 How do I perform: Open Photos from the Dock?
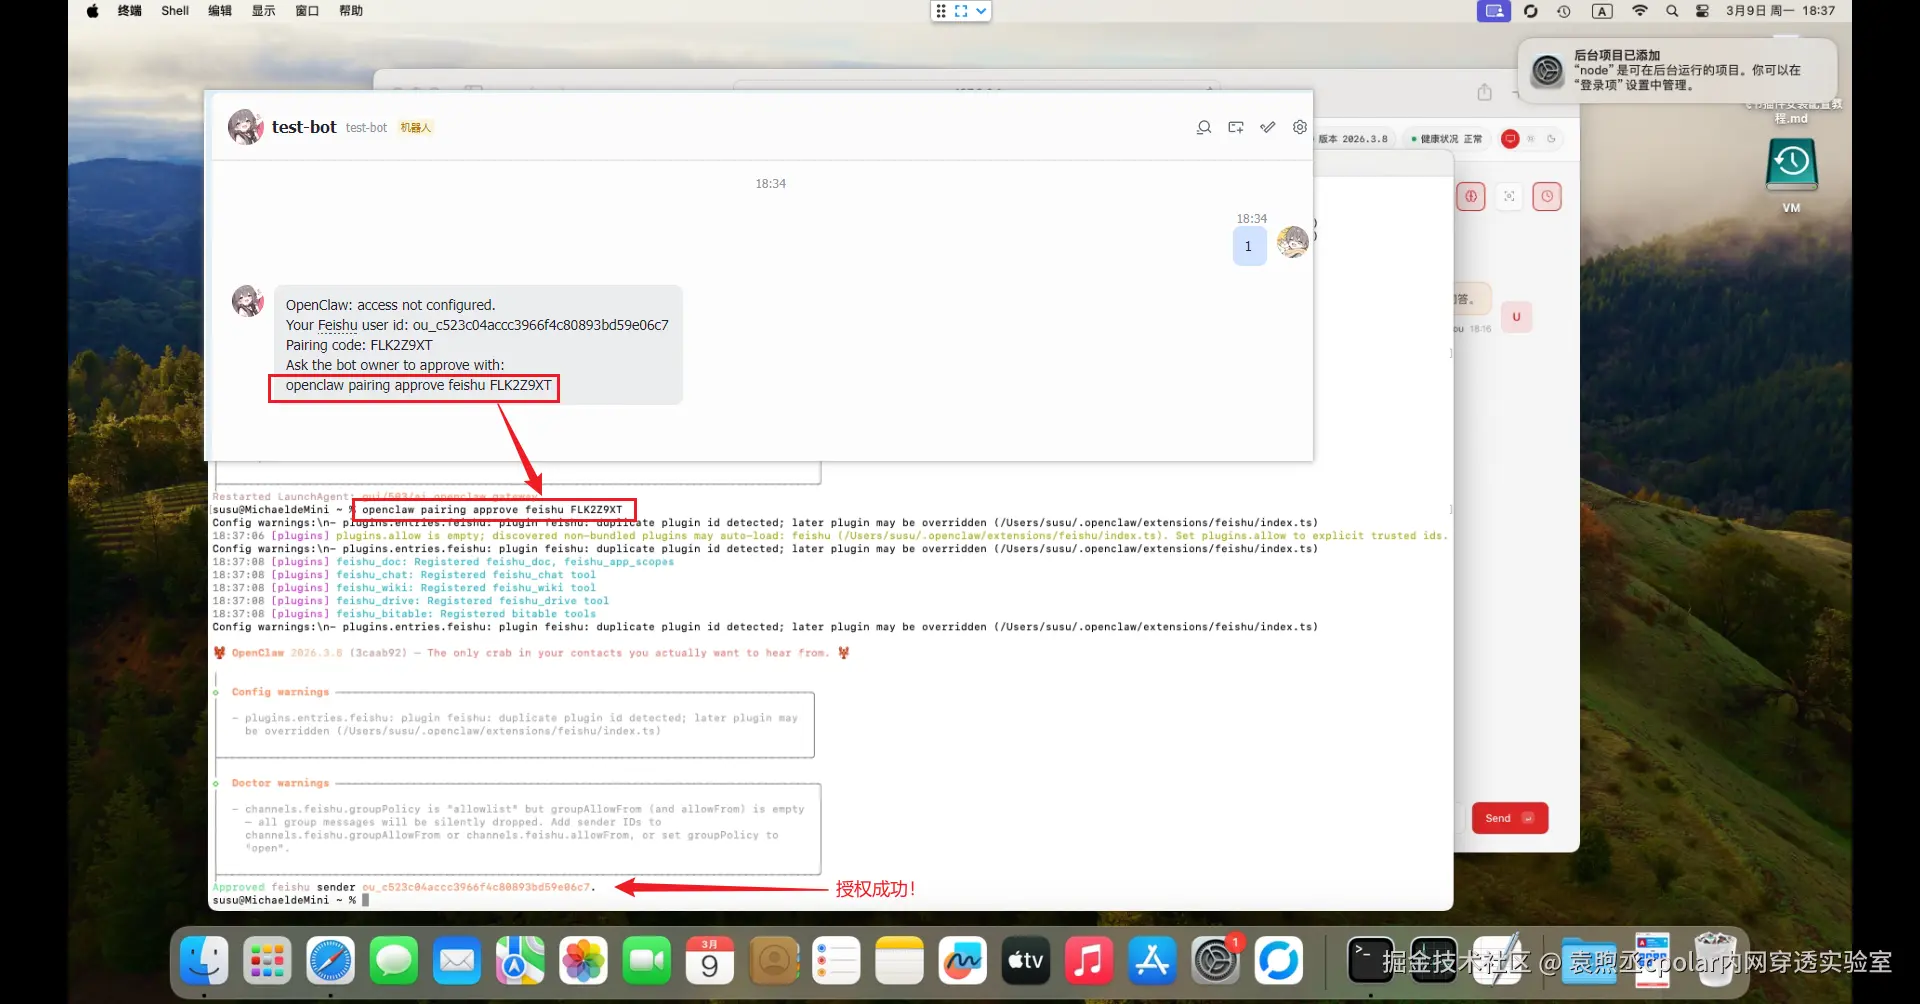(584, 961)
